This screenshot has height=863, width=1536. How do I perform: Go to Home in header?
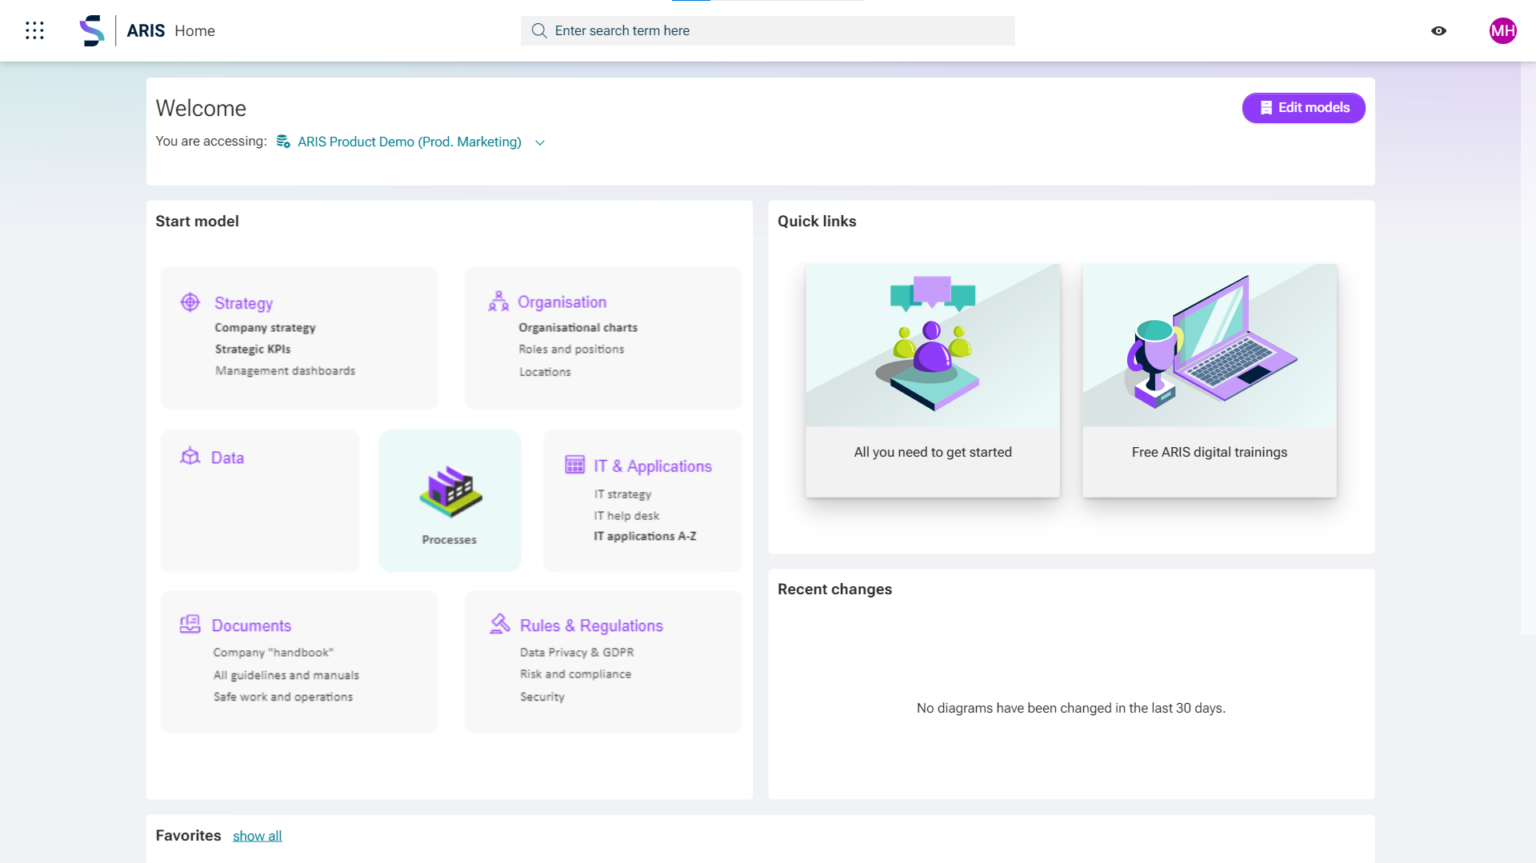194,31
